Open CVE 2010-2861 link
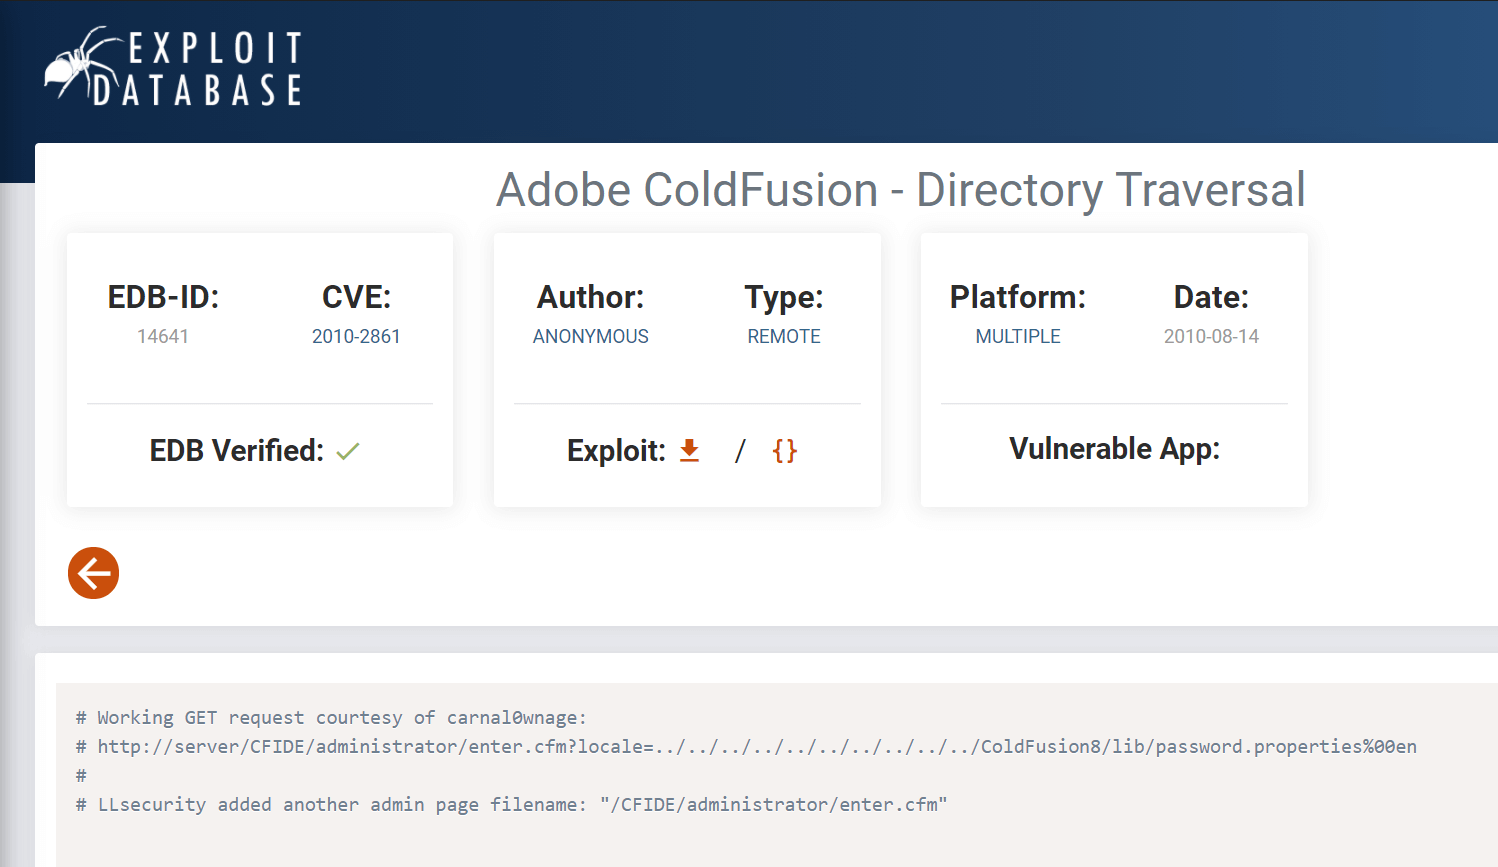Screen dimensions: 1498x867 click(x=356, y=336)
